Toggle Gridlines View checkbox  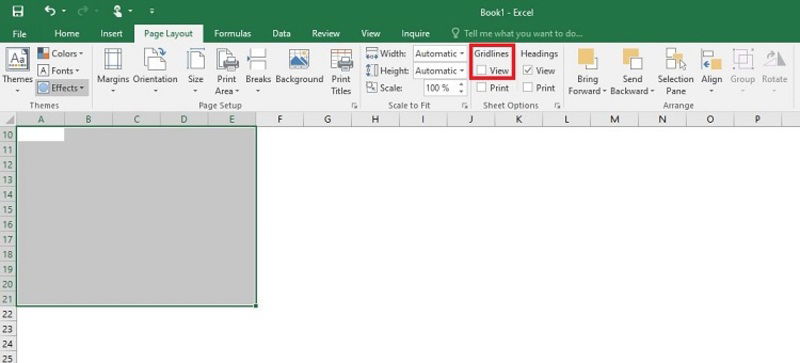tap(481, 70)
